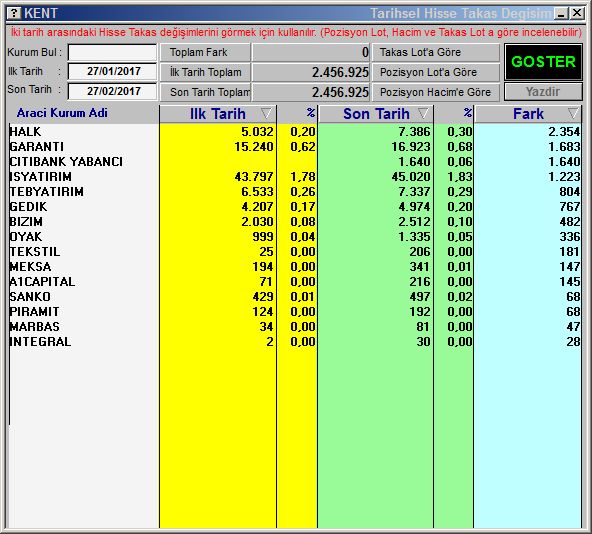The height and width of the screenshot is (534, 592).
Task: Click Son Tarih value 7.386
Action: [x=415, y=132]
